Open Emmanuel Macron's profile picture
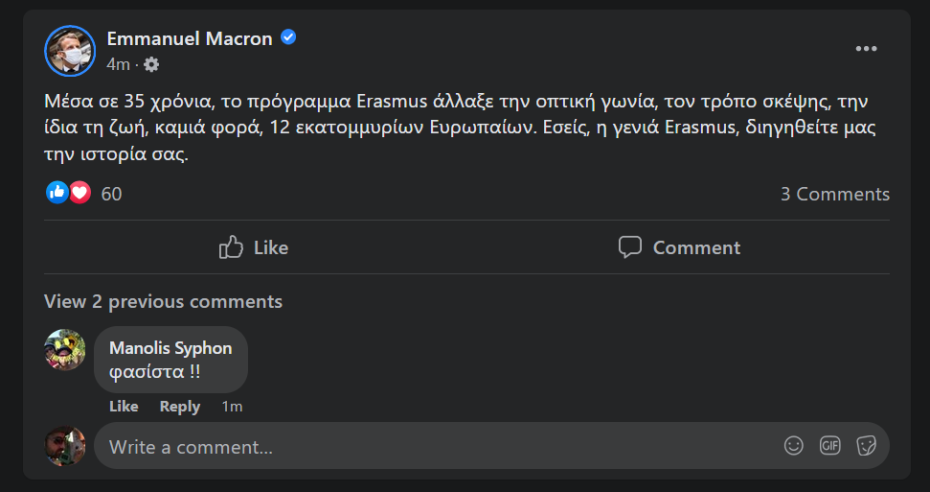This screenshot has height=492, width=930. [70, 50]
